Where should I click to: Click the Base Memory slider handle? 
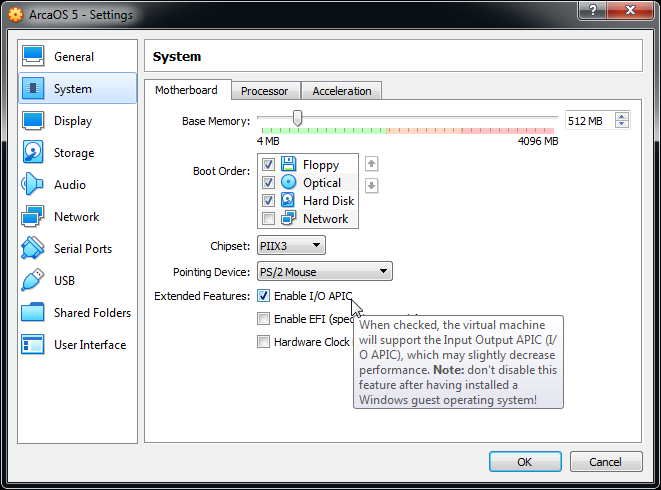click(298, 118)
